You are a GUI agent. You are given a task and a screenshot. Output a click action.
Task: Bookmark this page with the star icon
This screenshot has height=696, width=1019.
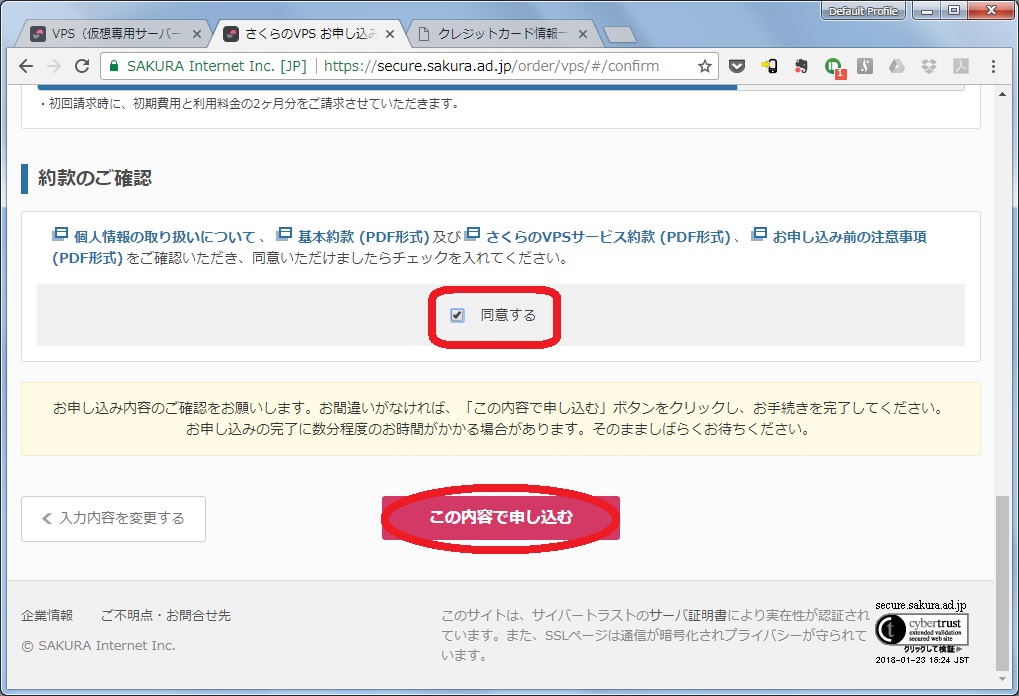click(x=704, y=66)
